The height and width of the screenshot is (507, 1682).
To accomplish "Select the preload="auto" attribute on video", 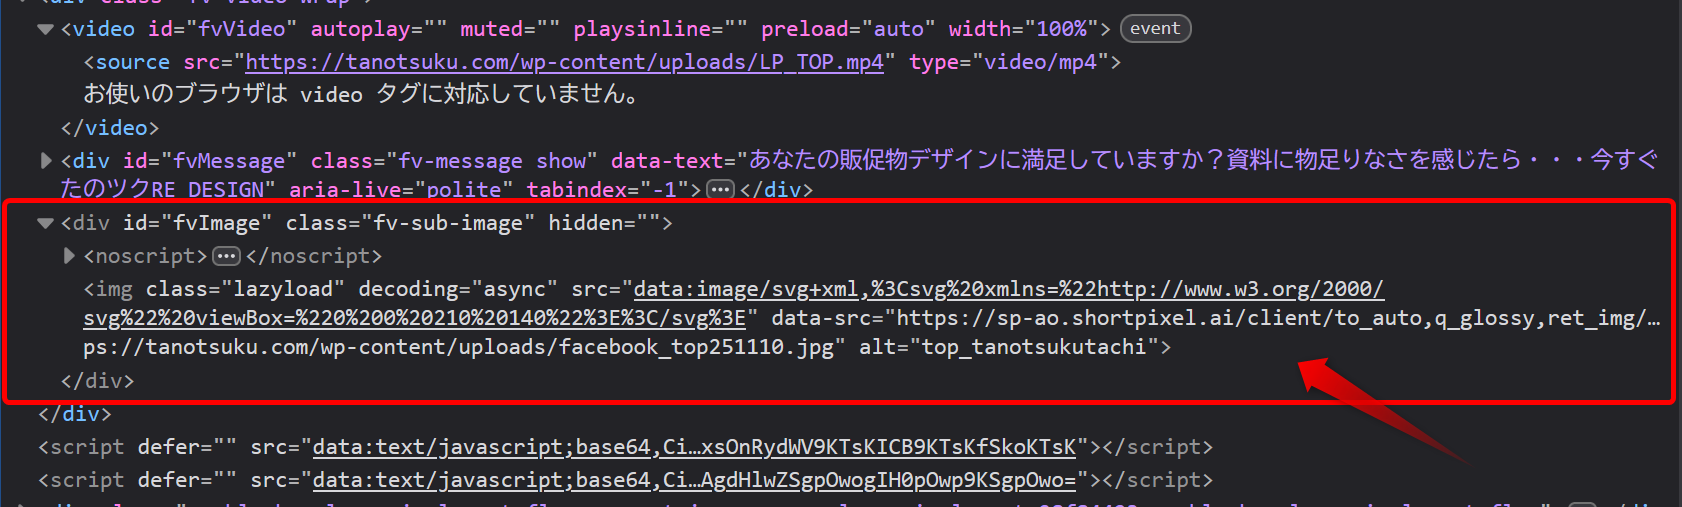I will (848, 29).
